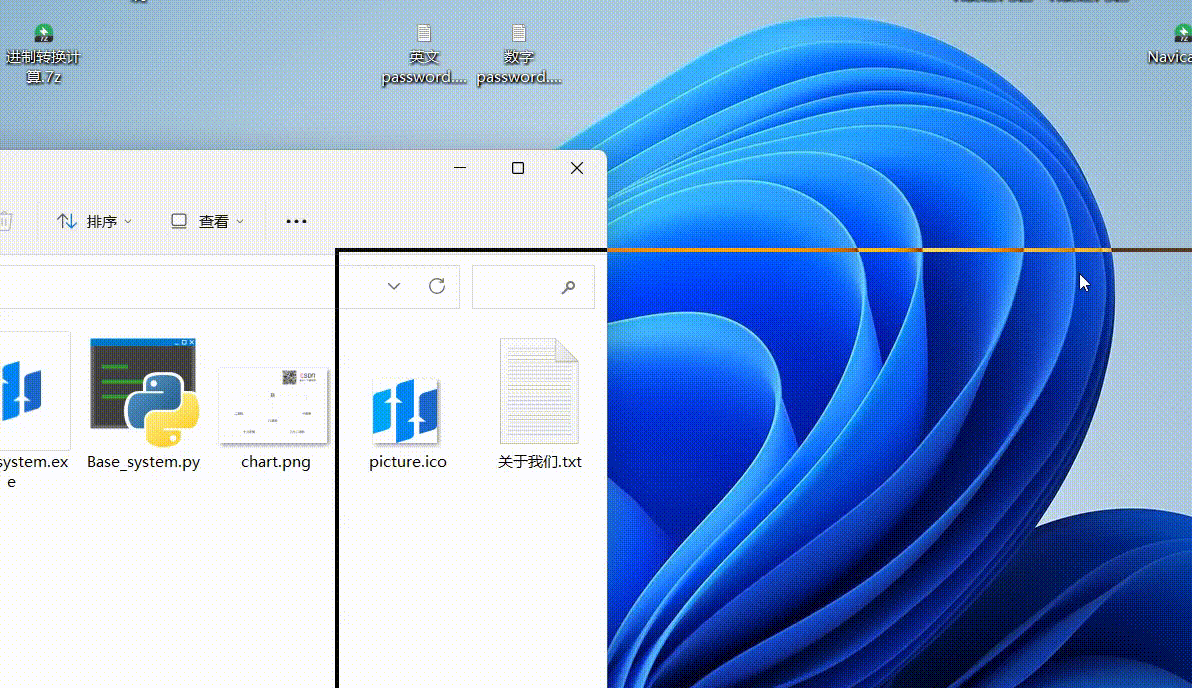Click the search box in File Explorer
Viewport: 1192px width, 688px height.
pos(533,287)
